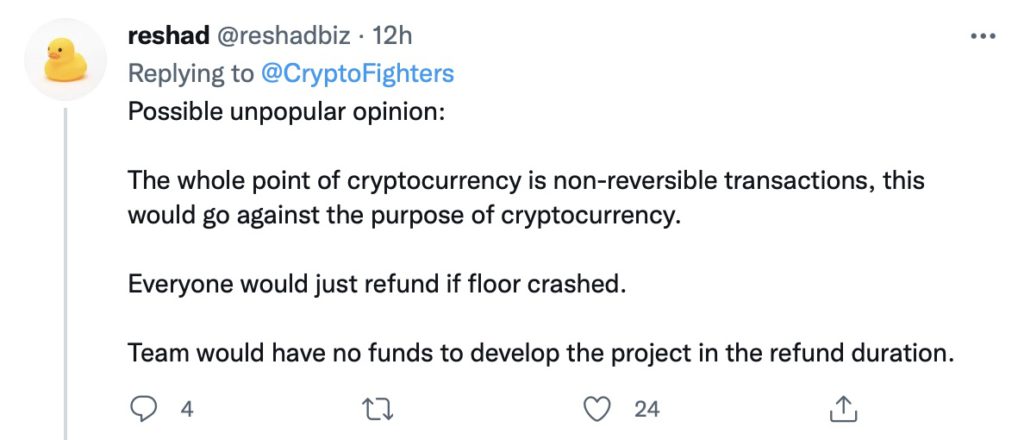Open the three-dot more options menu
The height and width of the screenshot is (440, 1024).
[x=983, y=37]
